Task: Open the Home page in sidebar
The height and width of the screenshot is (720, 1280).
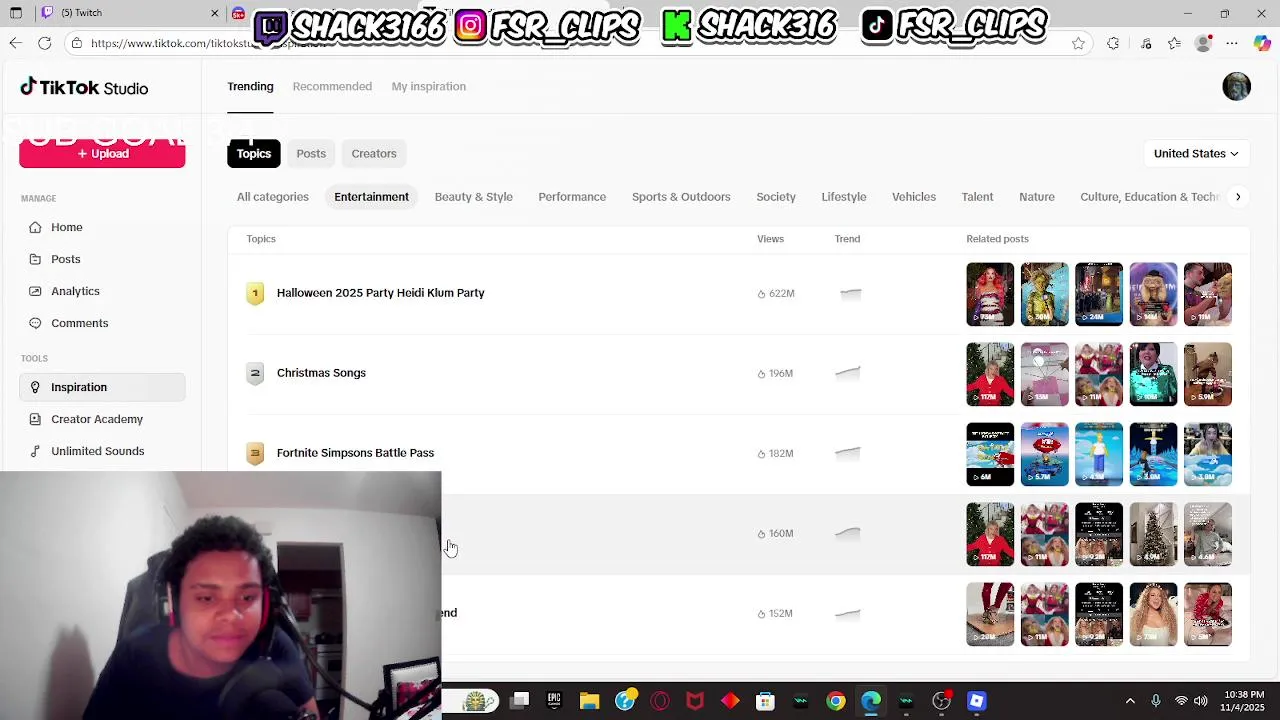Action: pos(102,227)
